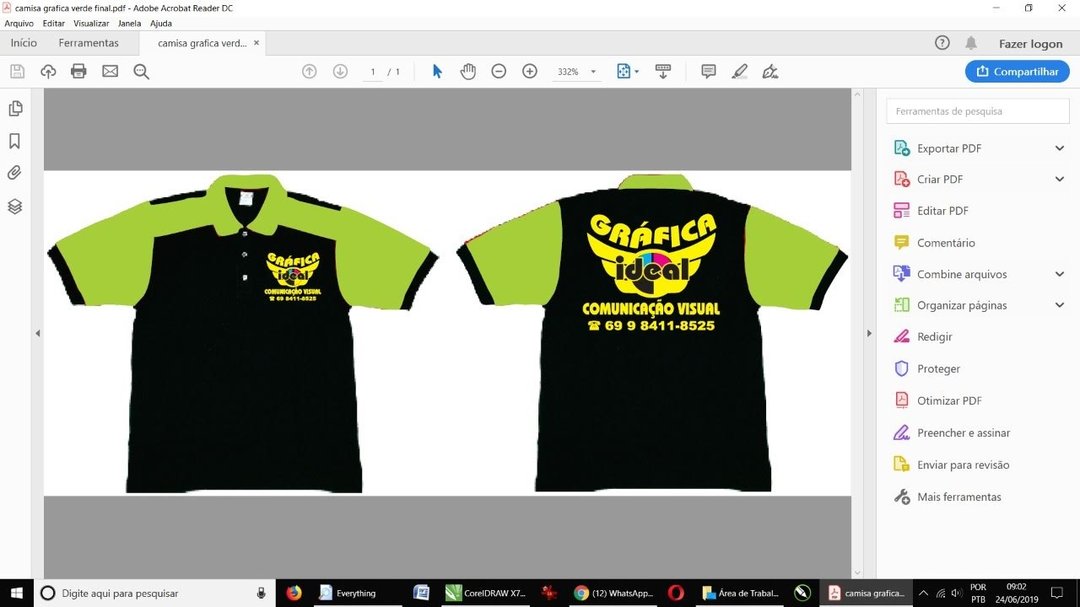
Task: Click the Zoom out minus icon
Action: click(499, 71)
